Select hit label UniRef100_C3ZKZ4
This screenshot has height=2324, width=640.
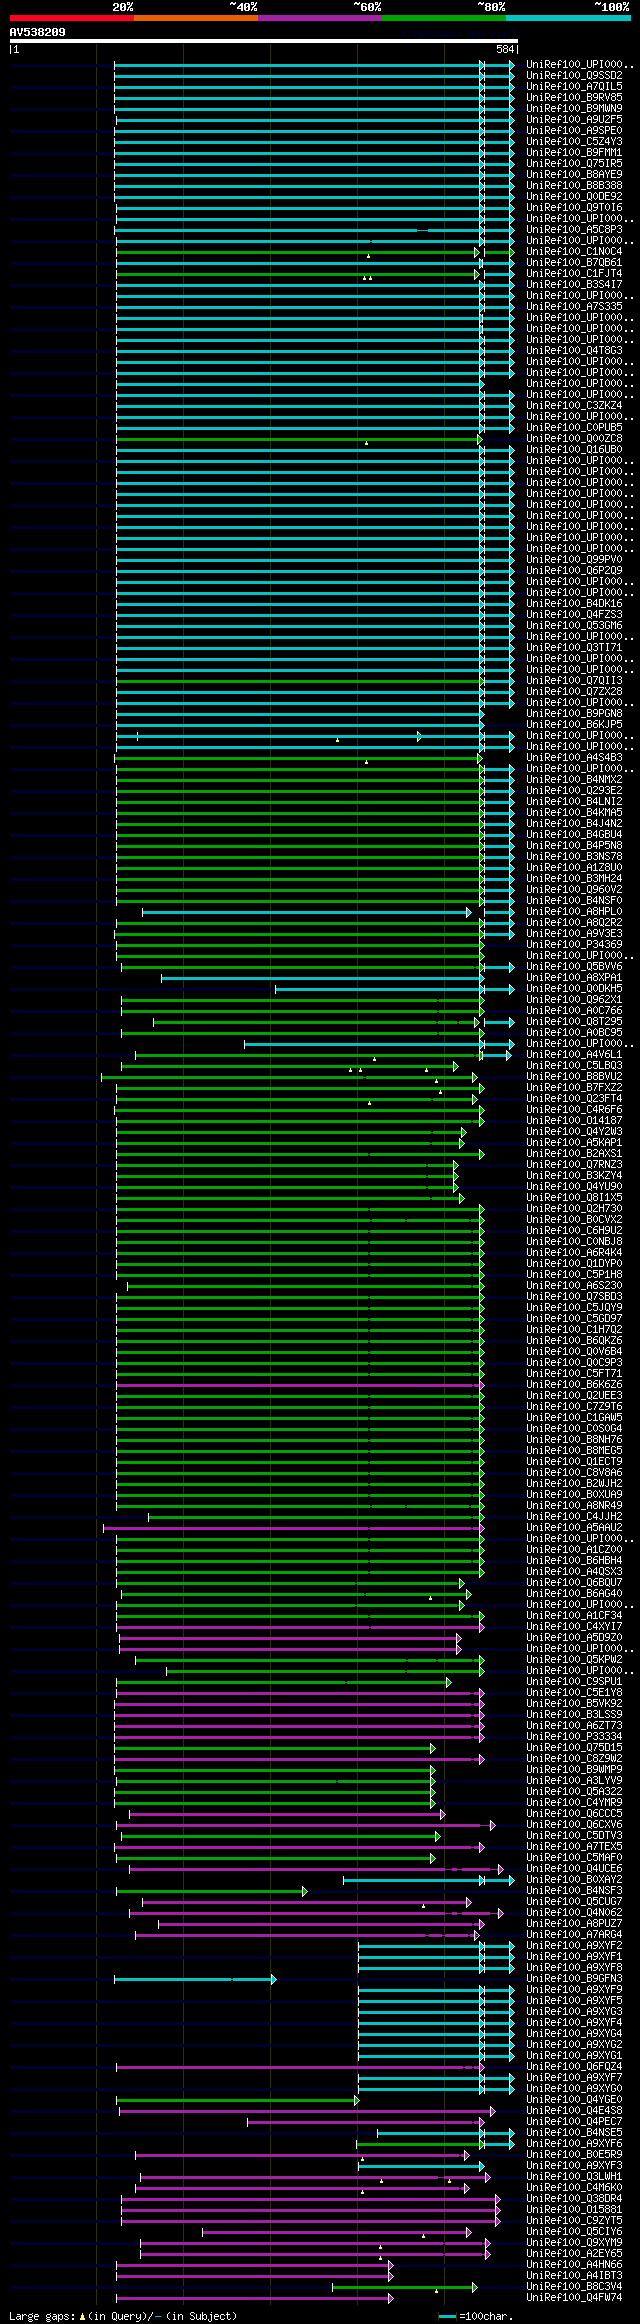pos(574,405)
